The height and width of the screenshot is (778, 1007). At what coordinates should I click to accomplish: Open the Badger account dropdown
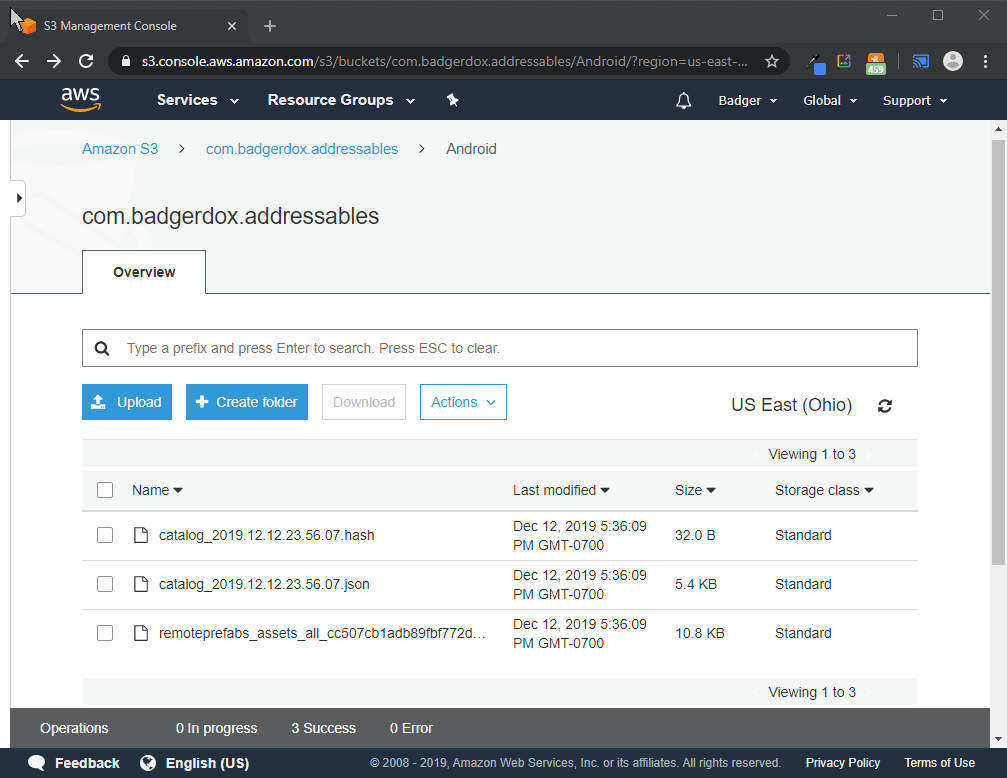click(748, 100)
